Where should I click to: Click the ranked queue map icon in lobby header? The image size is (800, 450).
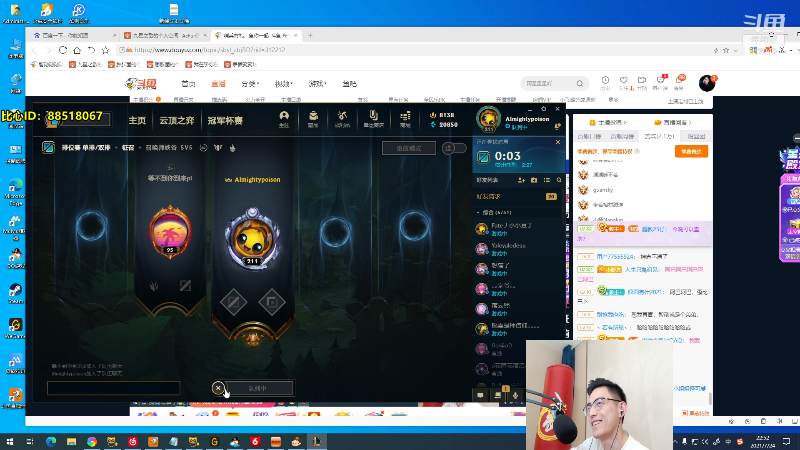(x=48, y=147)
